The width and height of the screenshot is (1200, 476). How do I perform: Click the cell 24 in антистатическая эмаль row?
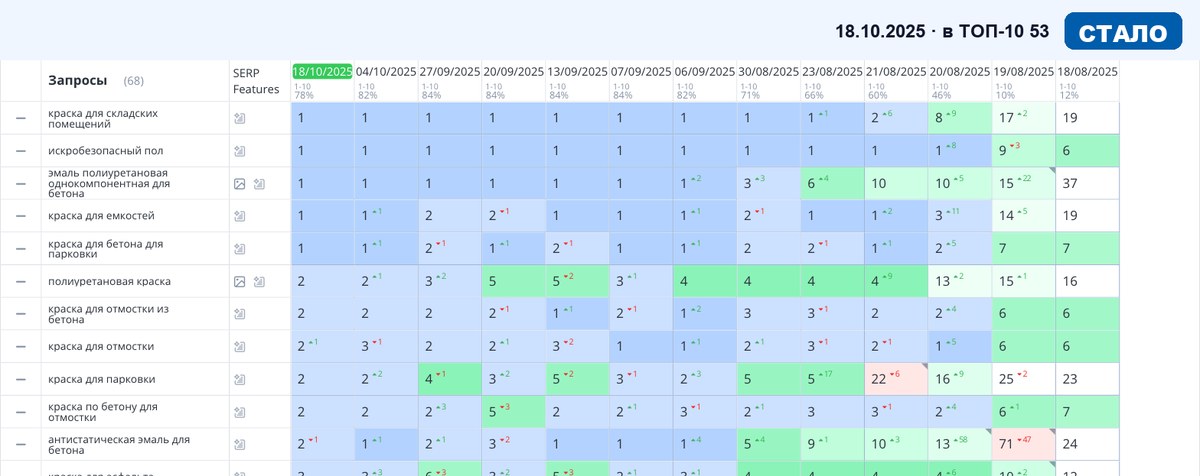click(1087, 445)
